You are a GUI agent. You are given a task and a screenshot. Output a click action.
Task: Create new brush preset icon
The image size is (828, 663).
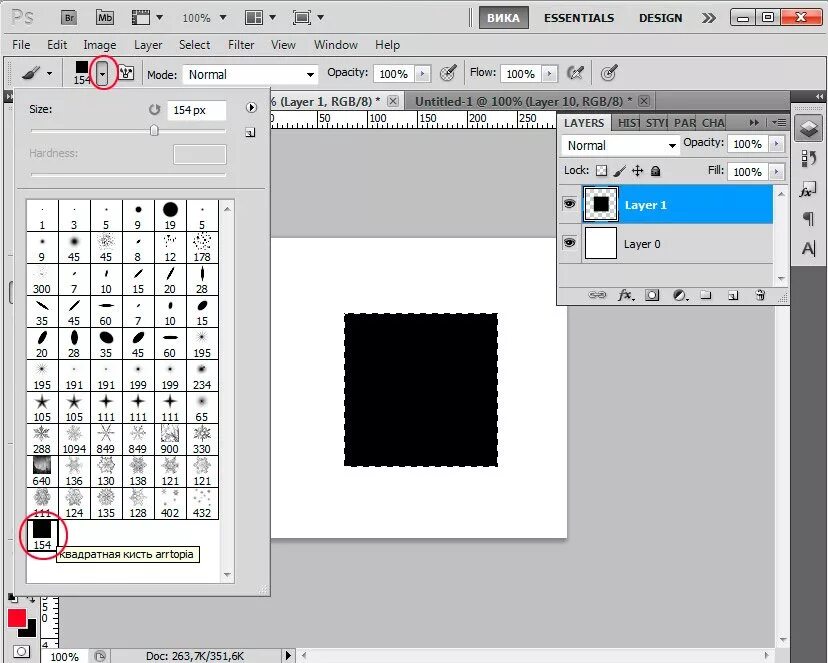[250, 132]
